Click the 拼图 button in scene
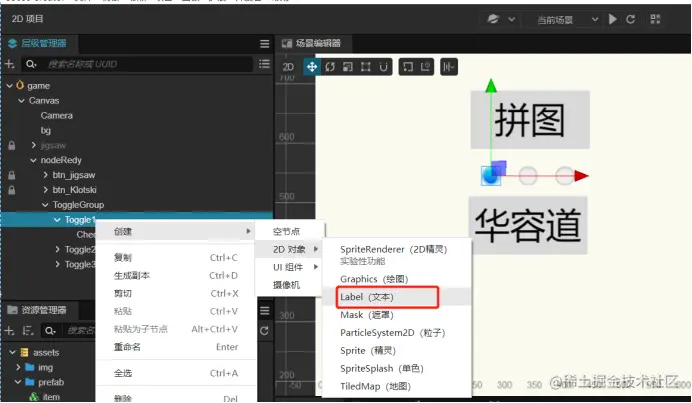 tap(530, 120)
